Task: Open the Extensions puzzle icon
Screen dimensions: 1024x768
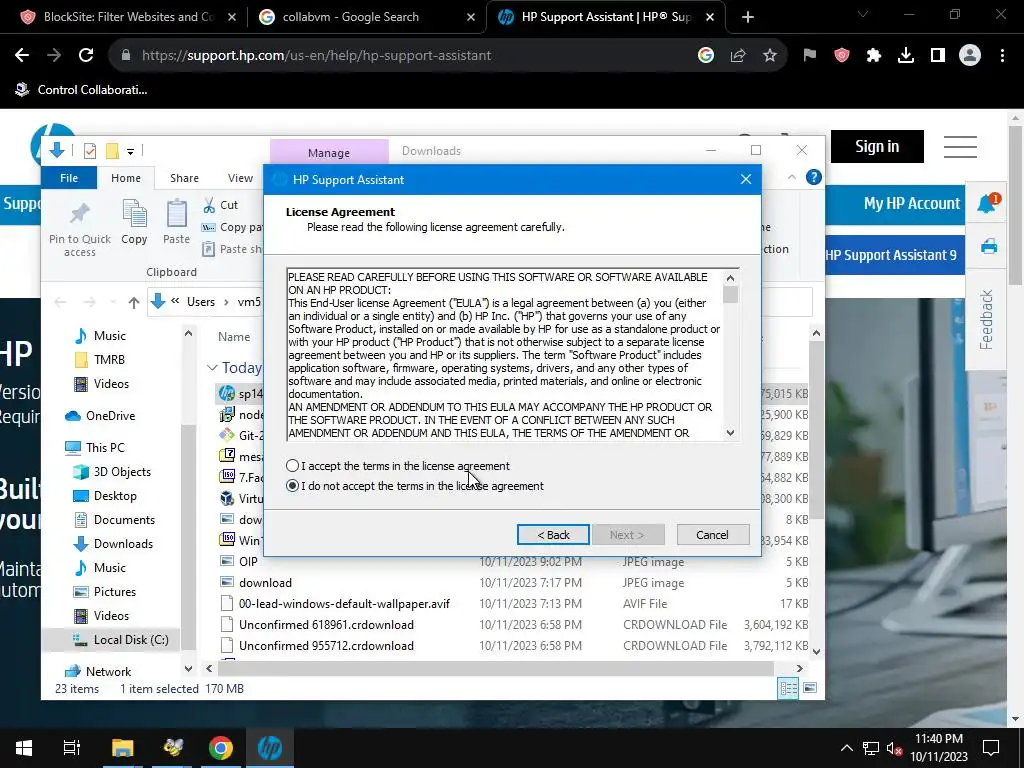Action: [874, 56]
